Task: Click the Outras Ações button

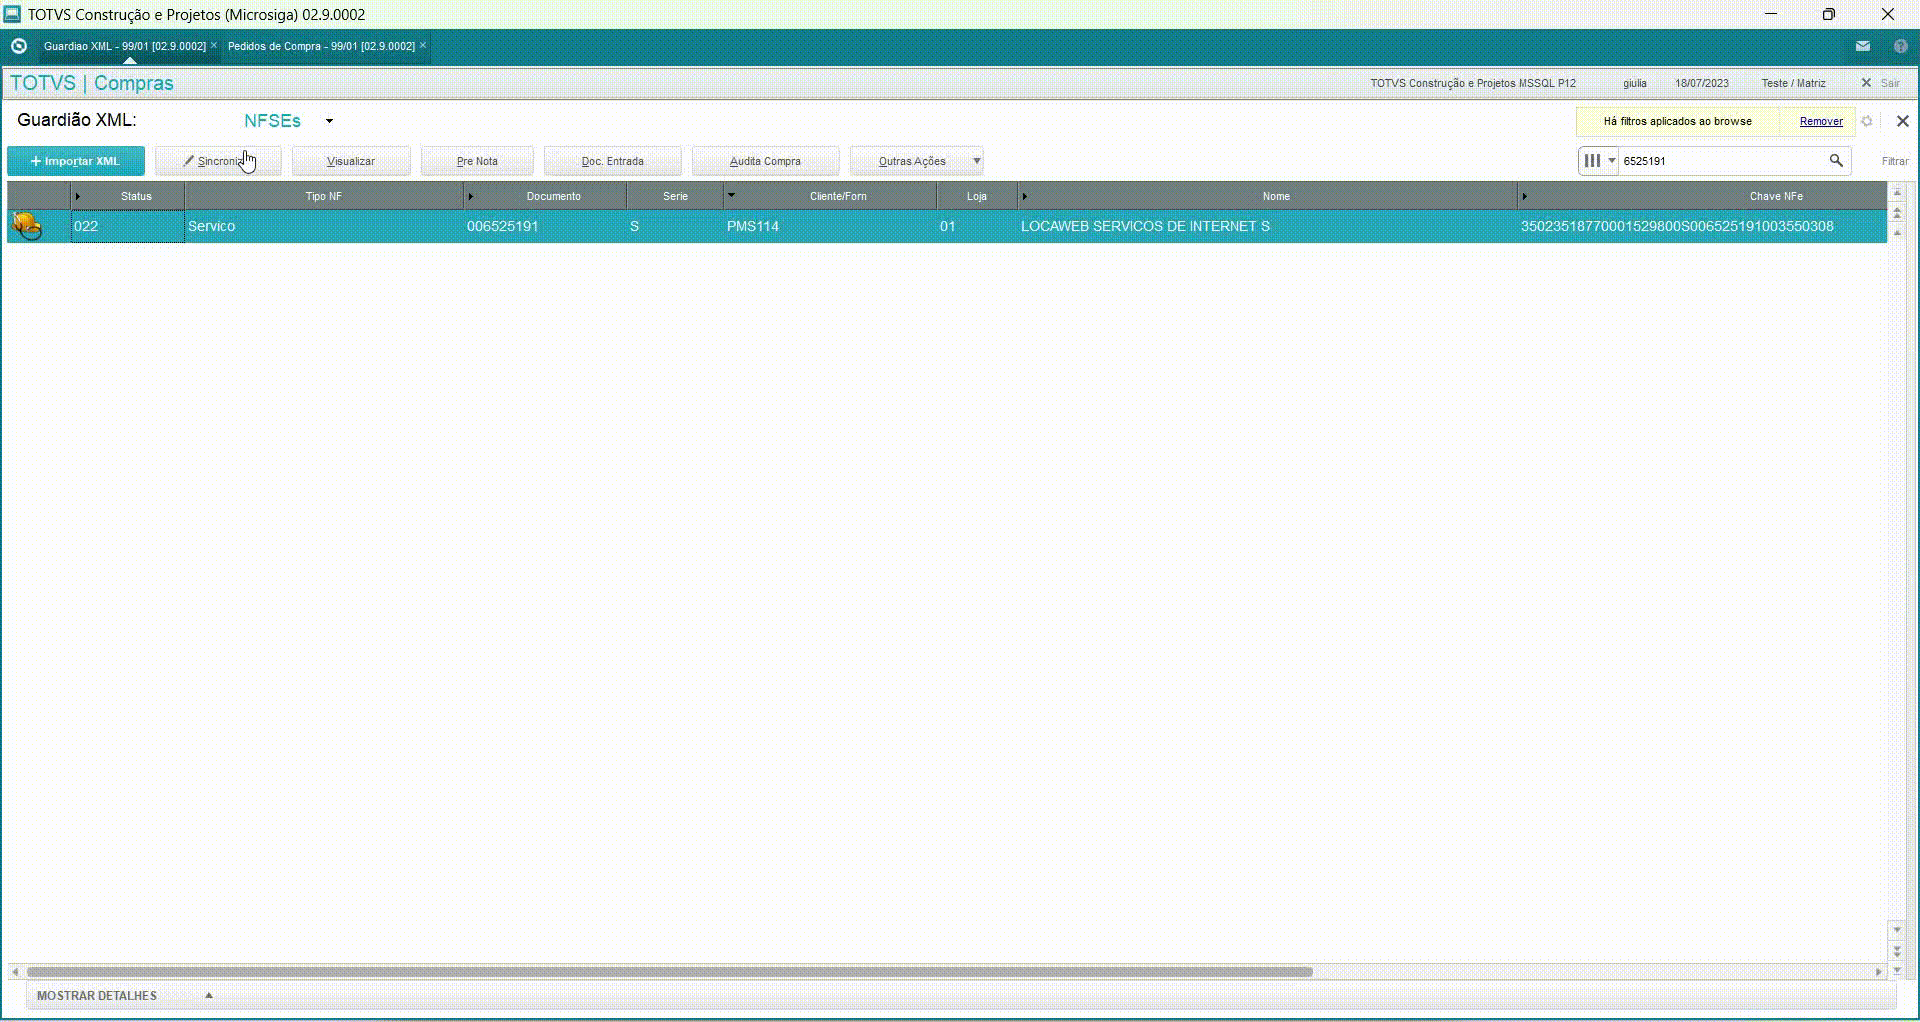Action: point(911,161)
